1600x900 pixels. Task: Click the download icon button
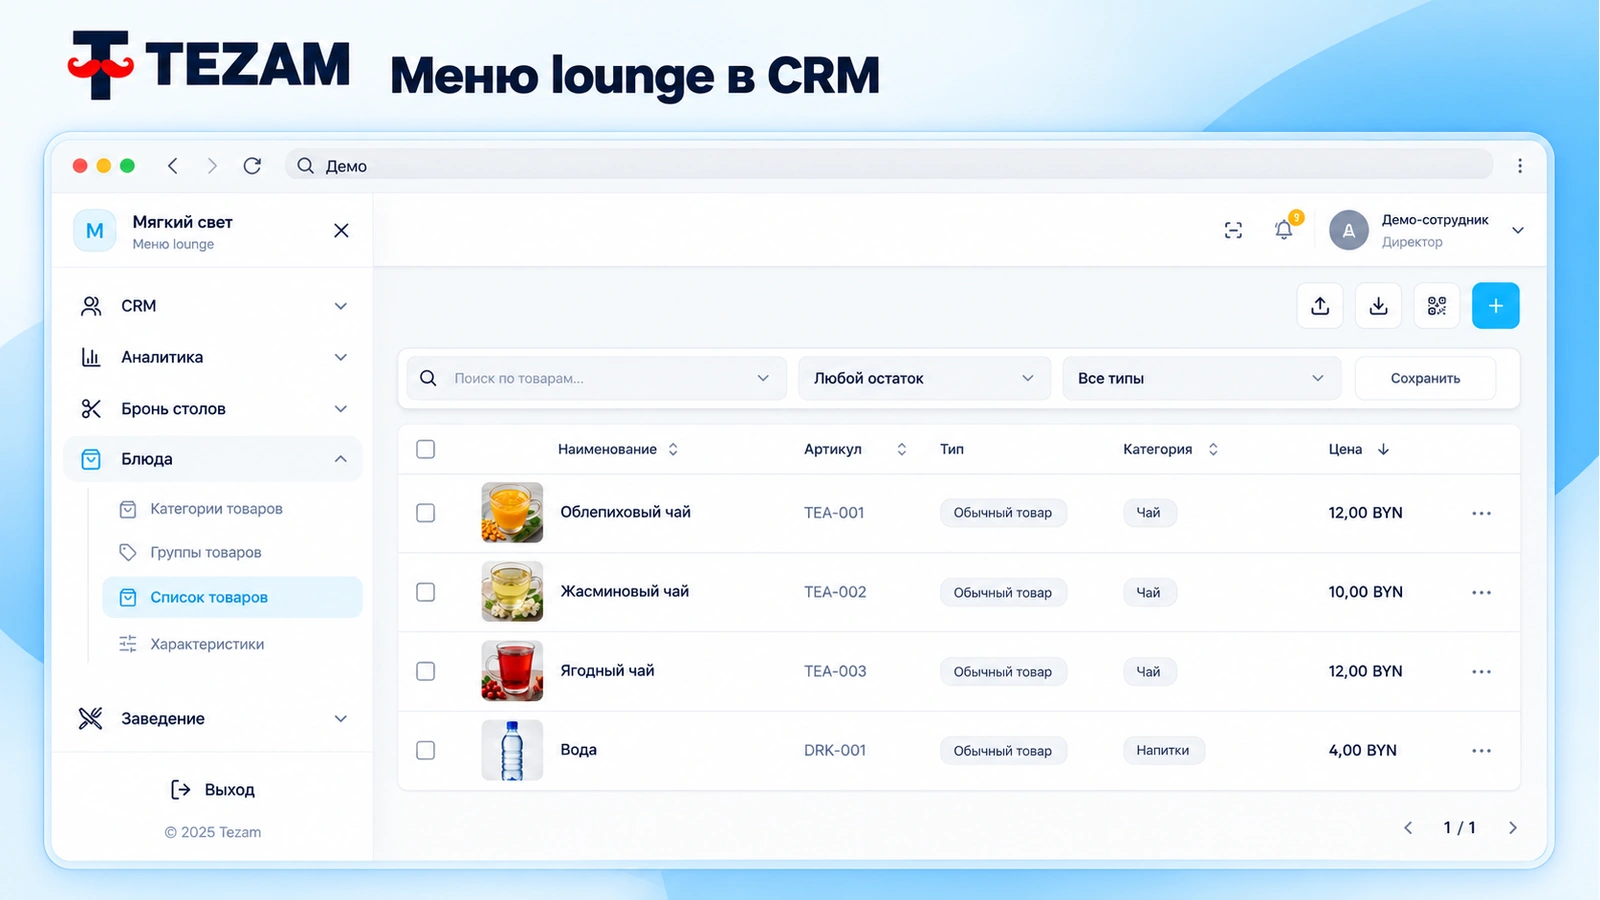pos(1378,306)
